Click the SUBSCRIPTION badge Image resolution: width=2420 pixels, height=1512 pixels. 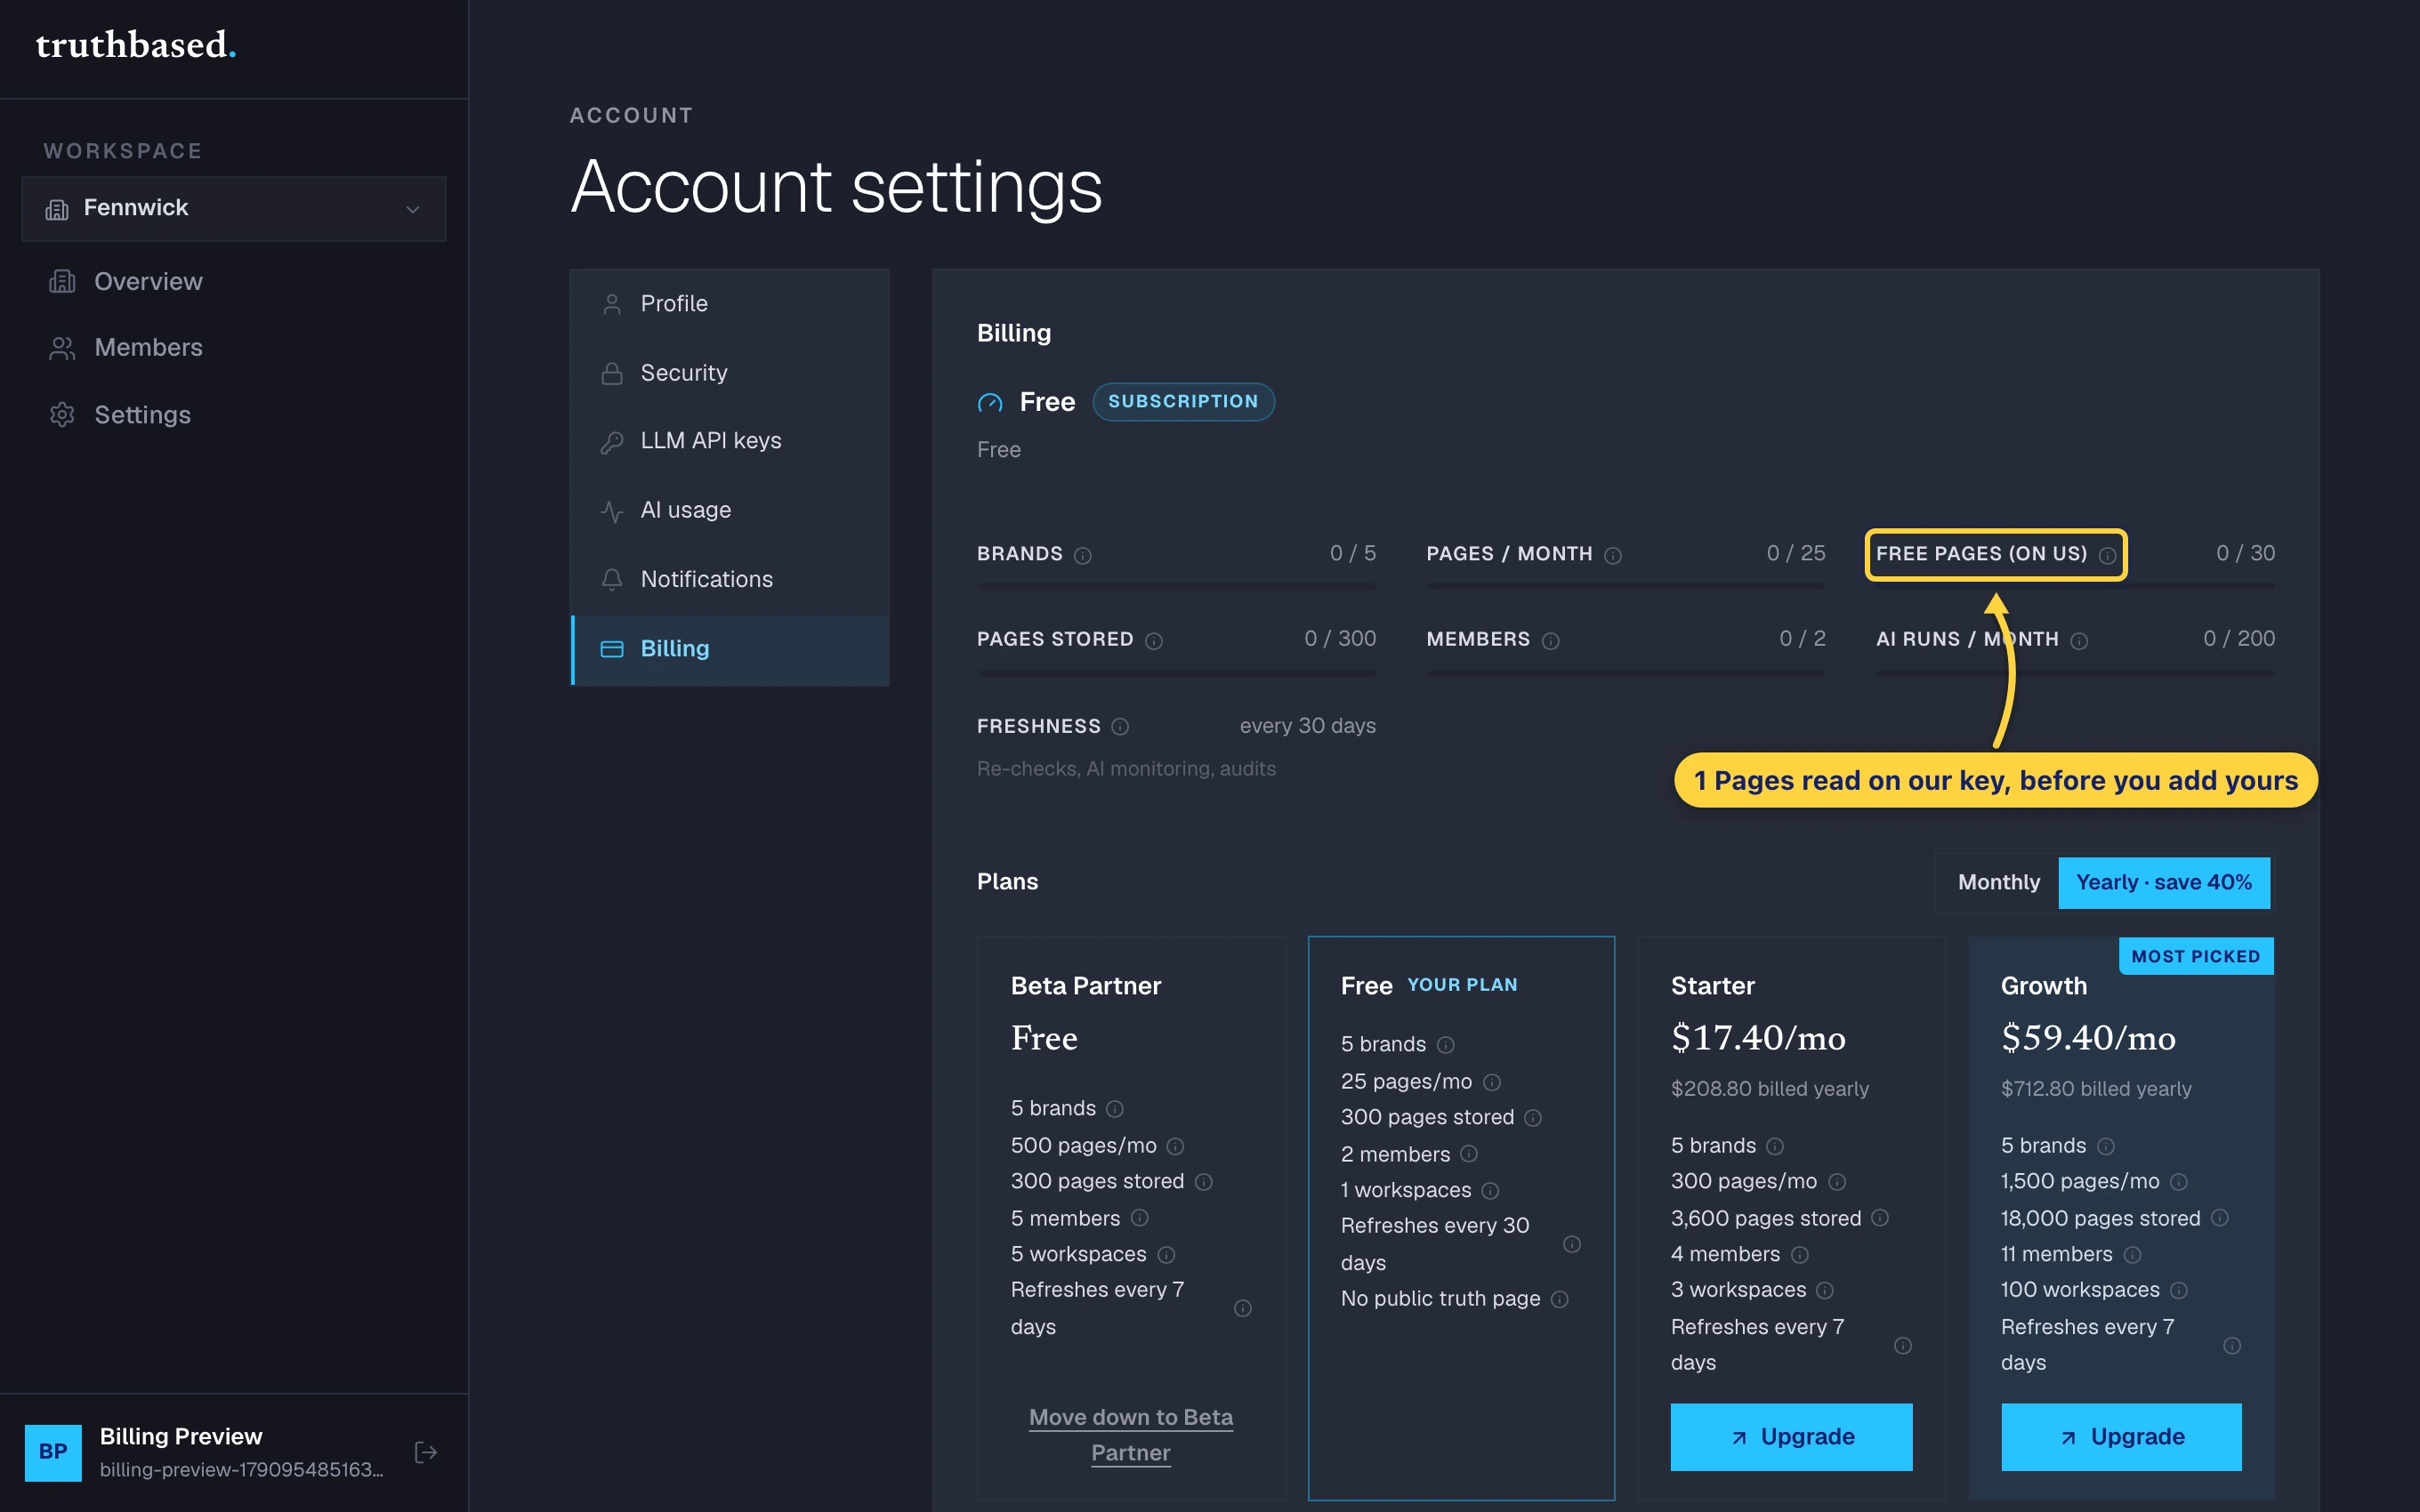[1183, 402]
